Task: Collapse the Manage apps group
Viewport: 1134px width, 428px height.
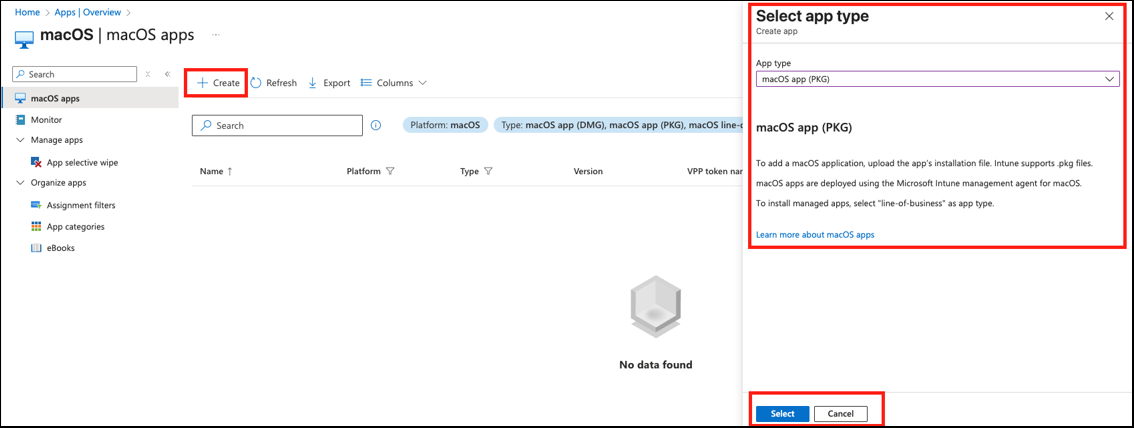Action: pyautogui.click(x=21, y=140)
